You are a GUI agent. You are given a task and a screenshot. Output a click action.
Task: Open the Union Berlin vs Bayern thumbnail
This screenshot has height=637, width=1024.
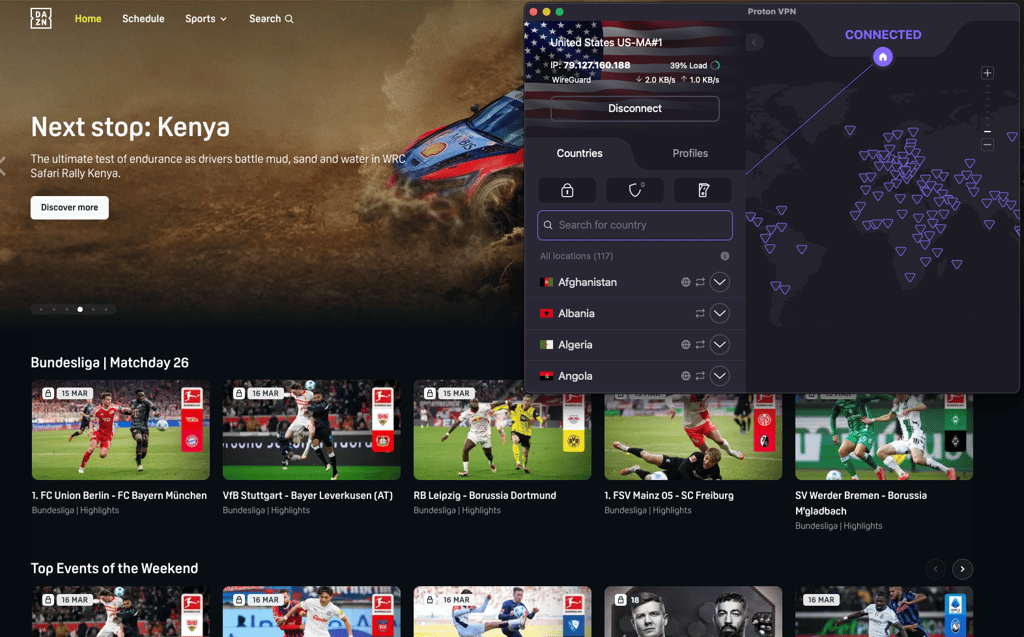click(x=121, y=430)
